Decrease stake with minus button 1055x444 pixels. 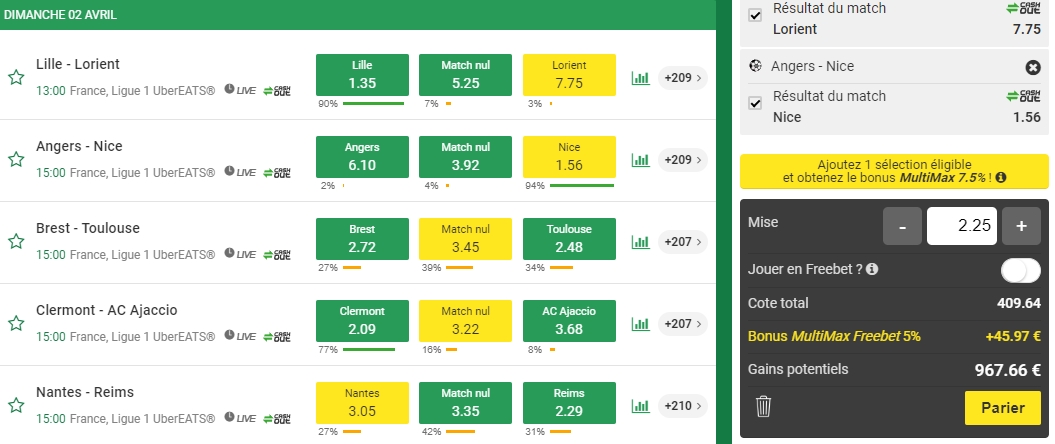[902, 226]
